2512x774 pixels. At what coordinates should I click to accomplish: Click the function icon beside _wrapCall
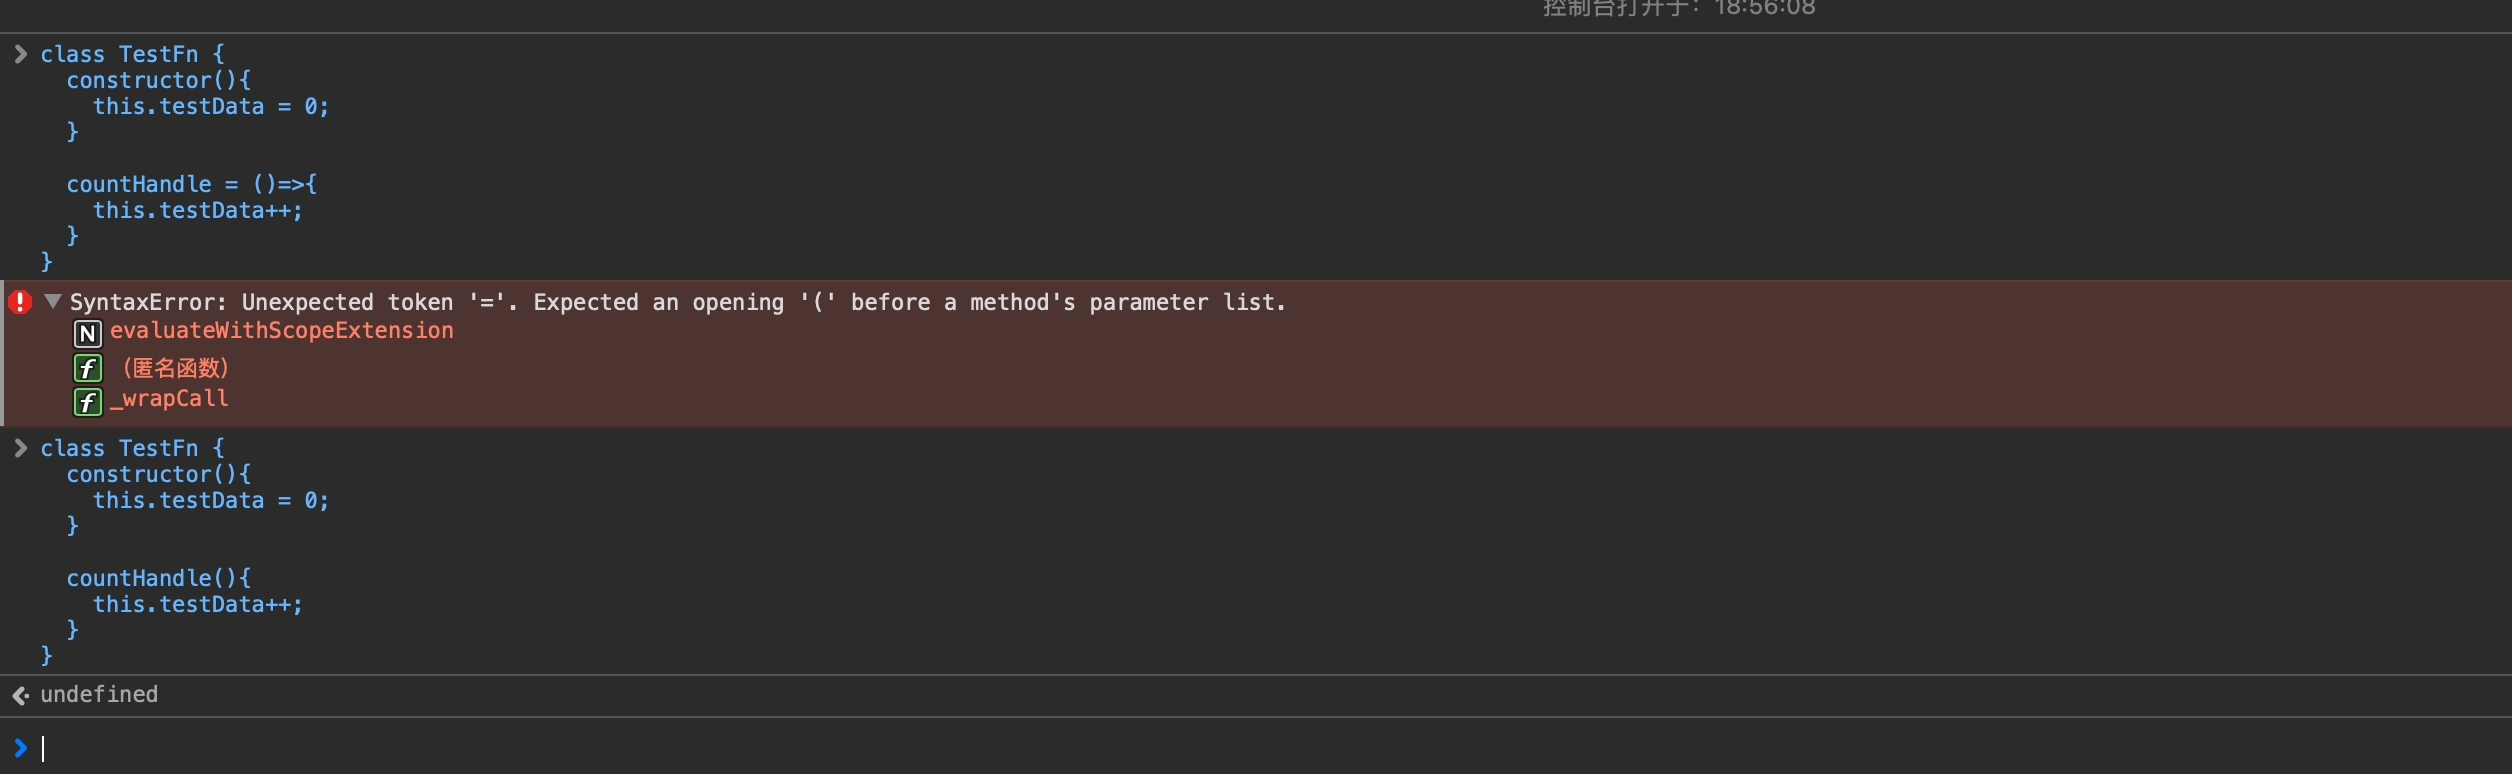[x=88, y=402]
